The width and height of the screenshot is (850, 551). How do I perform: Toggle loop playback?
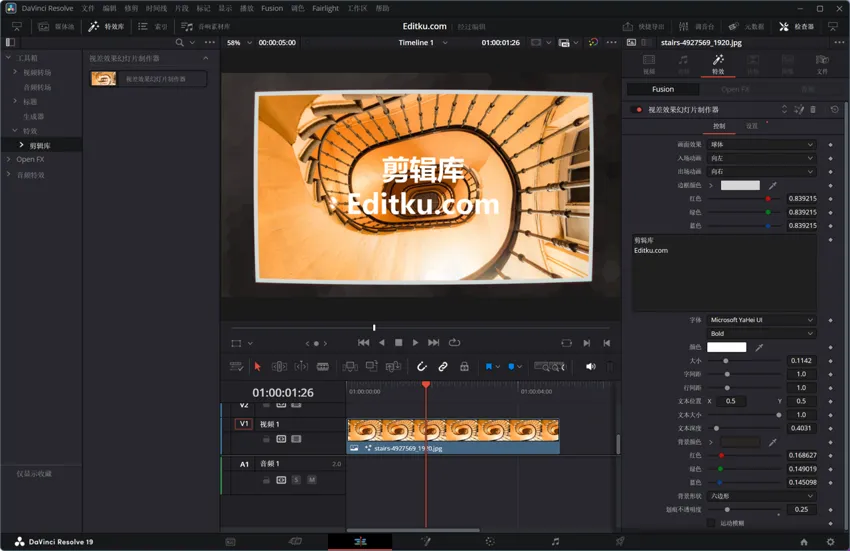[454, 343]
